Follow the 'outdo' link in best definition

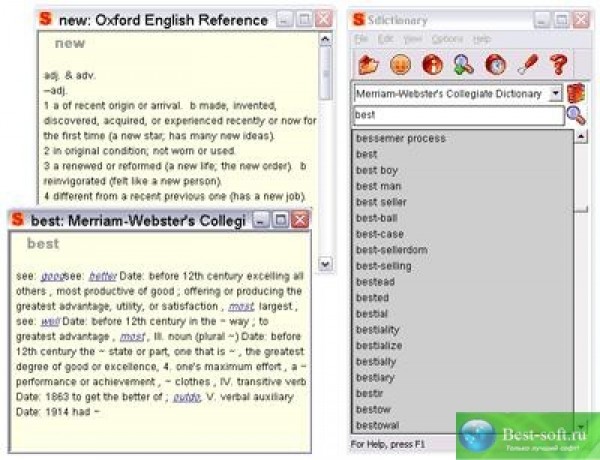187,397
